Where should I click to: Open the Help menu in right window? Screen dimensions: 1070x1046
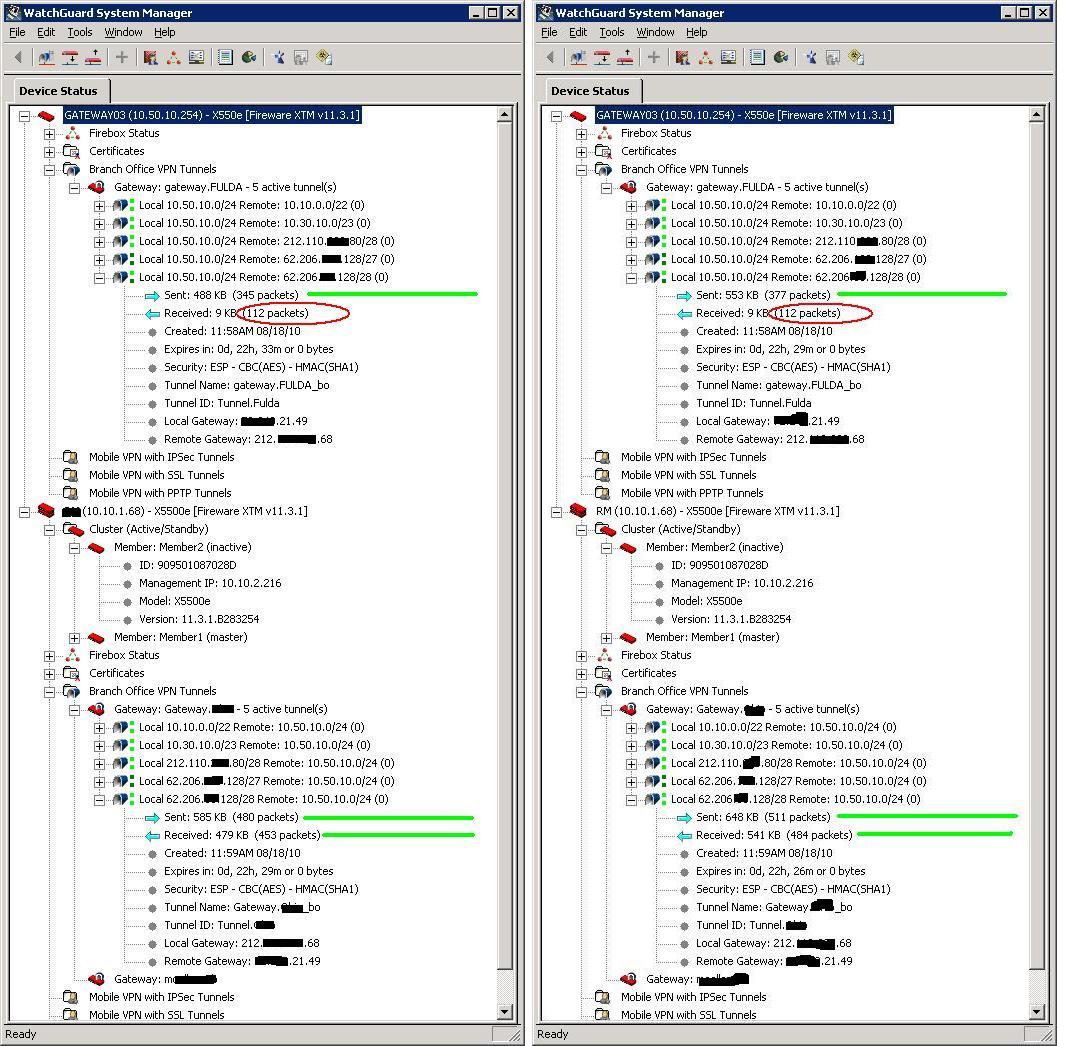click(x=697, y=32)
